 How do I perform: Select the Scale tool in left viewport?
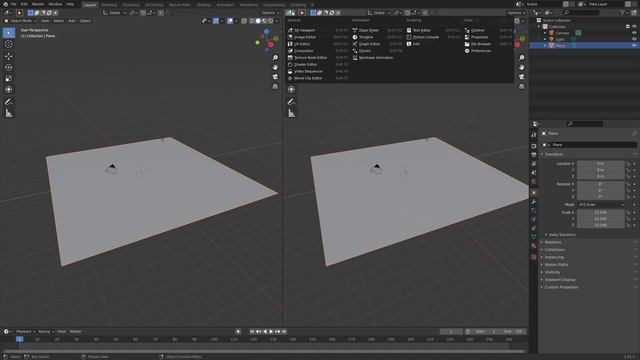point(9,78)
